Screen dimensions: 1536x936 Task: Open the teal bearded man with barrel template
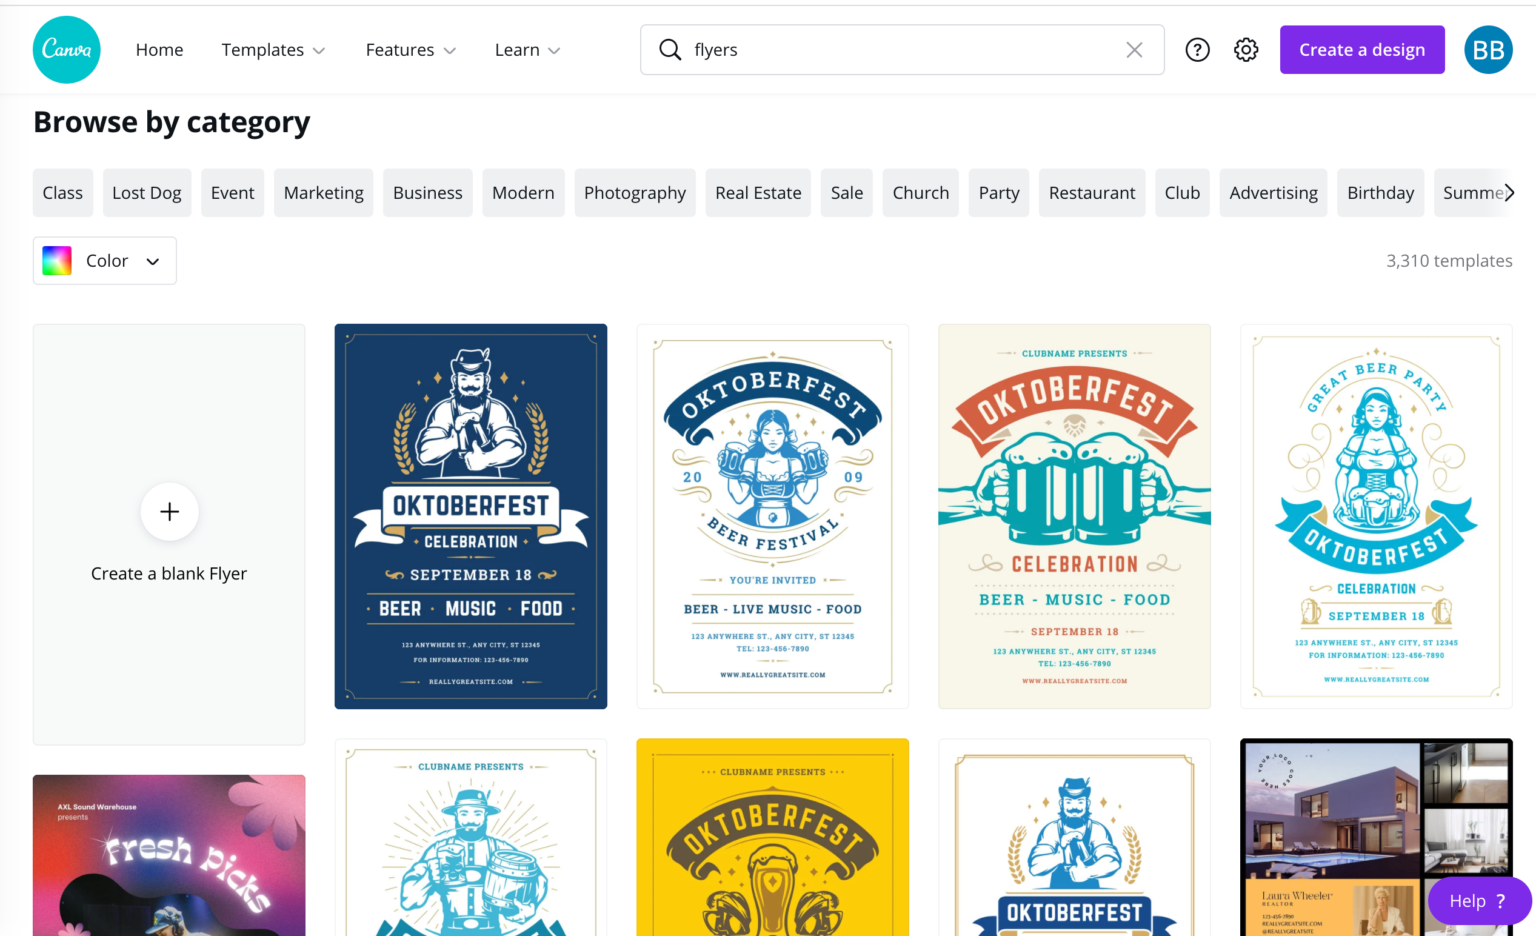(x=471, y=838)
